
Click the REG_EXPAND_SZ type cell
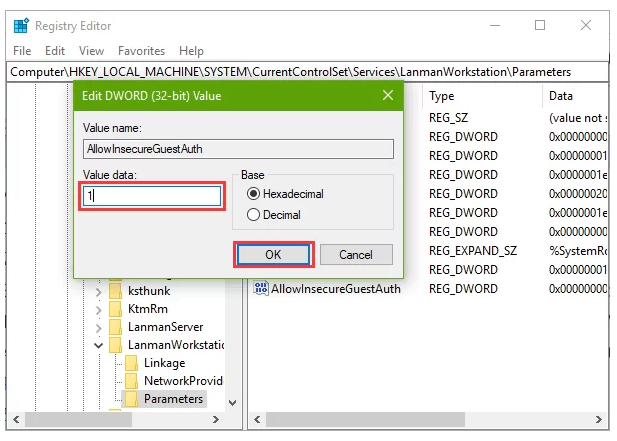click(473, 251)
